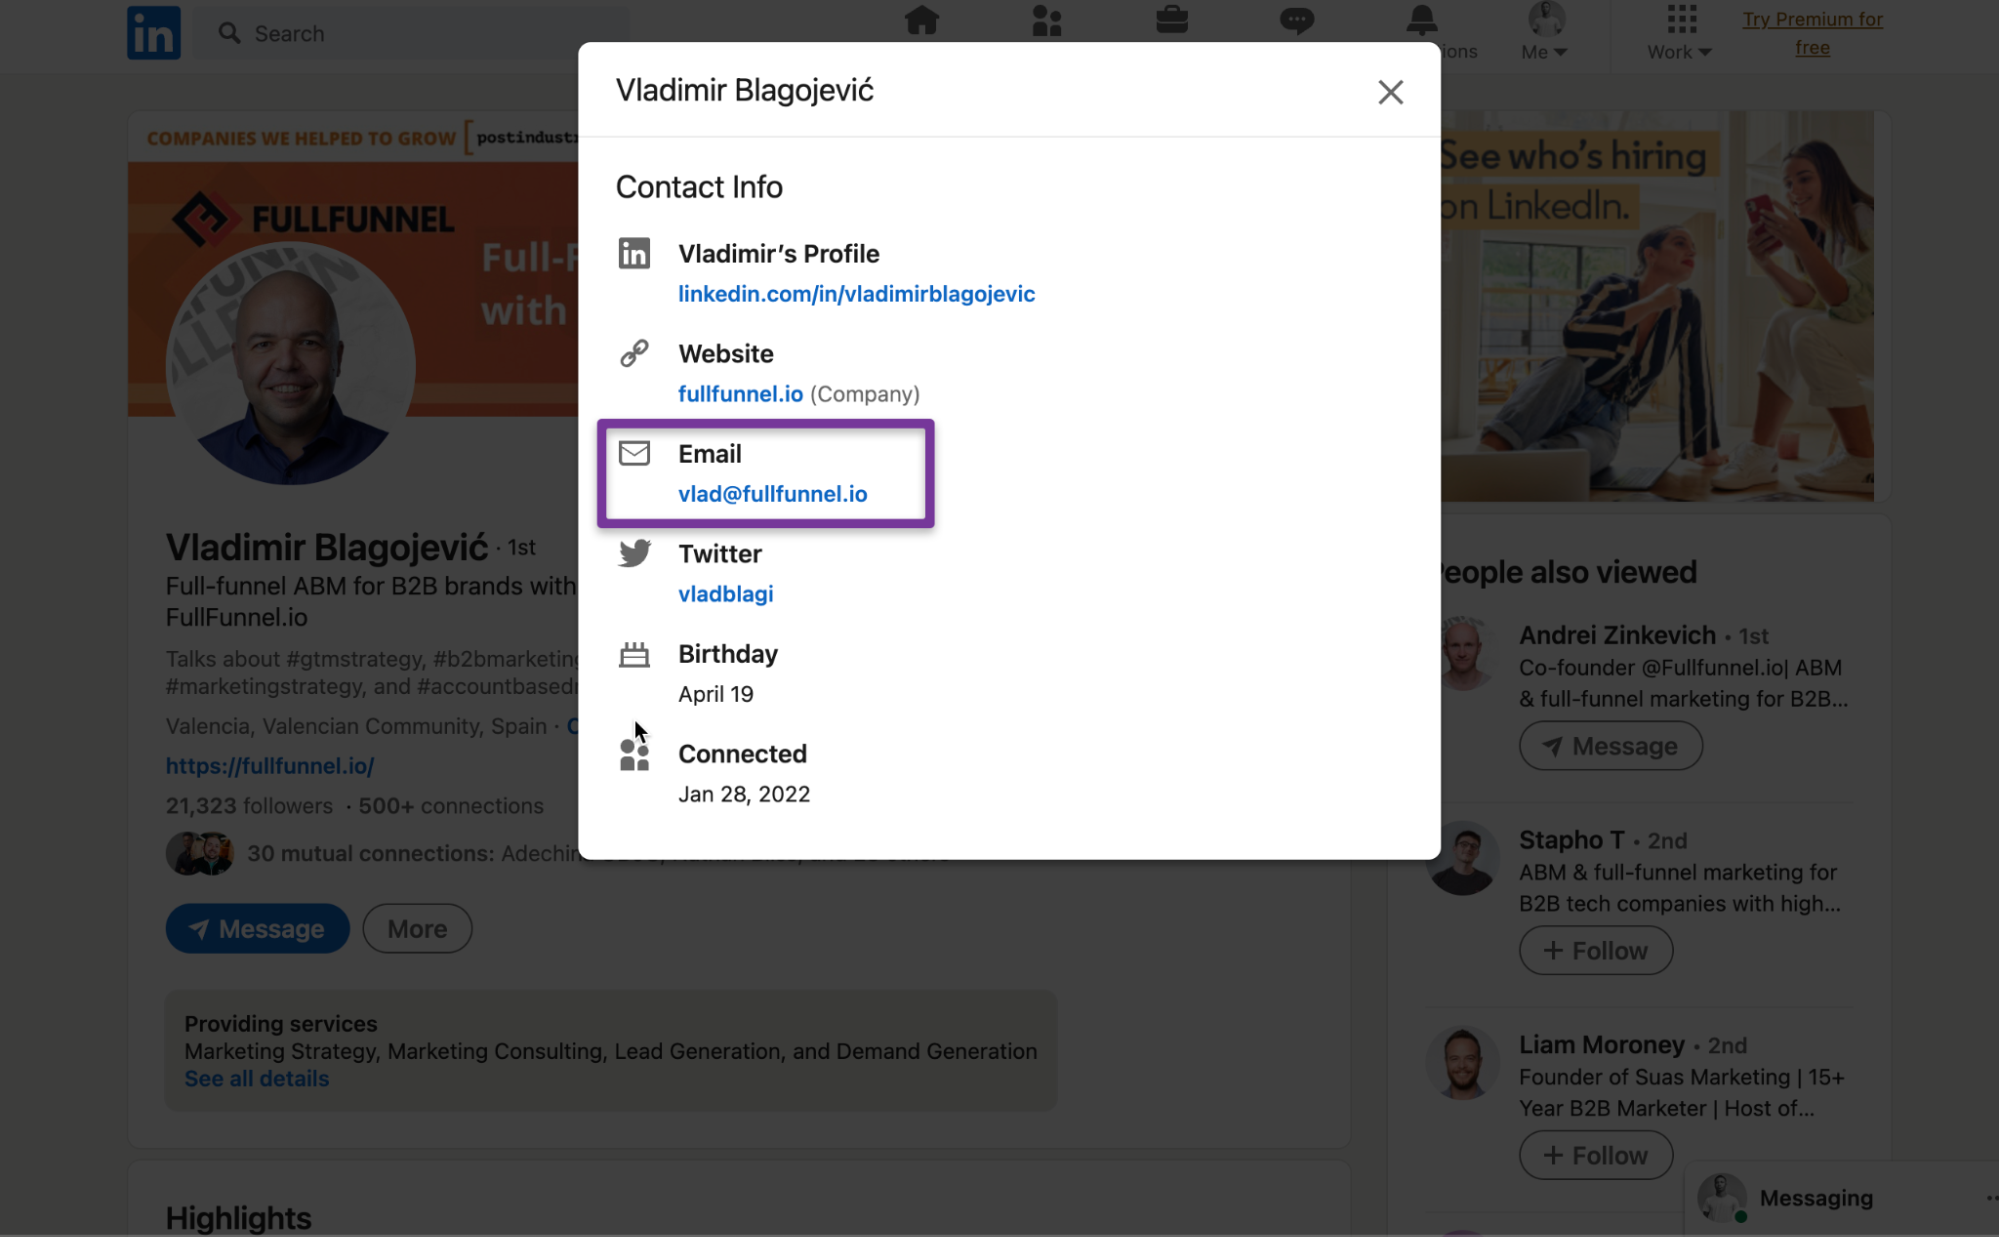Click the LinkedIn home icon
The width and height of the screenshot is (1999, 1237).
pyautogui.click(x=921, y=24)
